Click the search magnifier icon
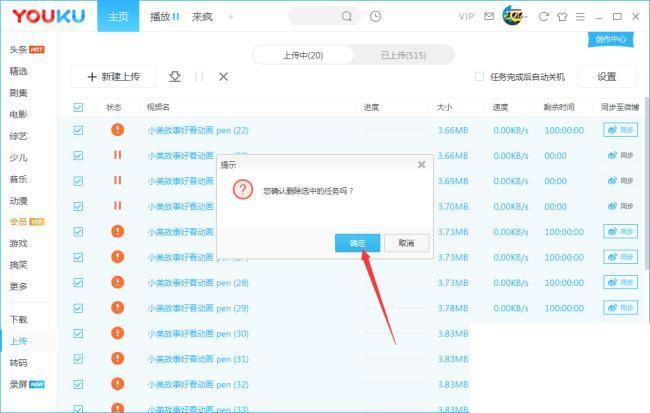The image size is (650, 413). (346, 16)
